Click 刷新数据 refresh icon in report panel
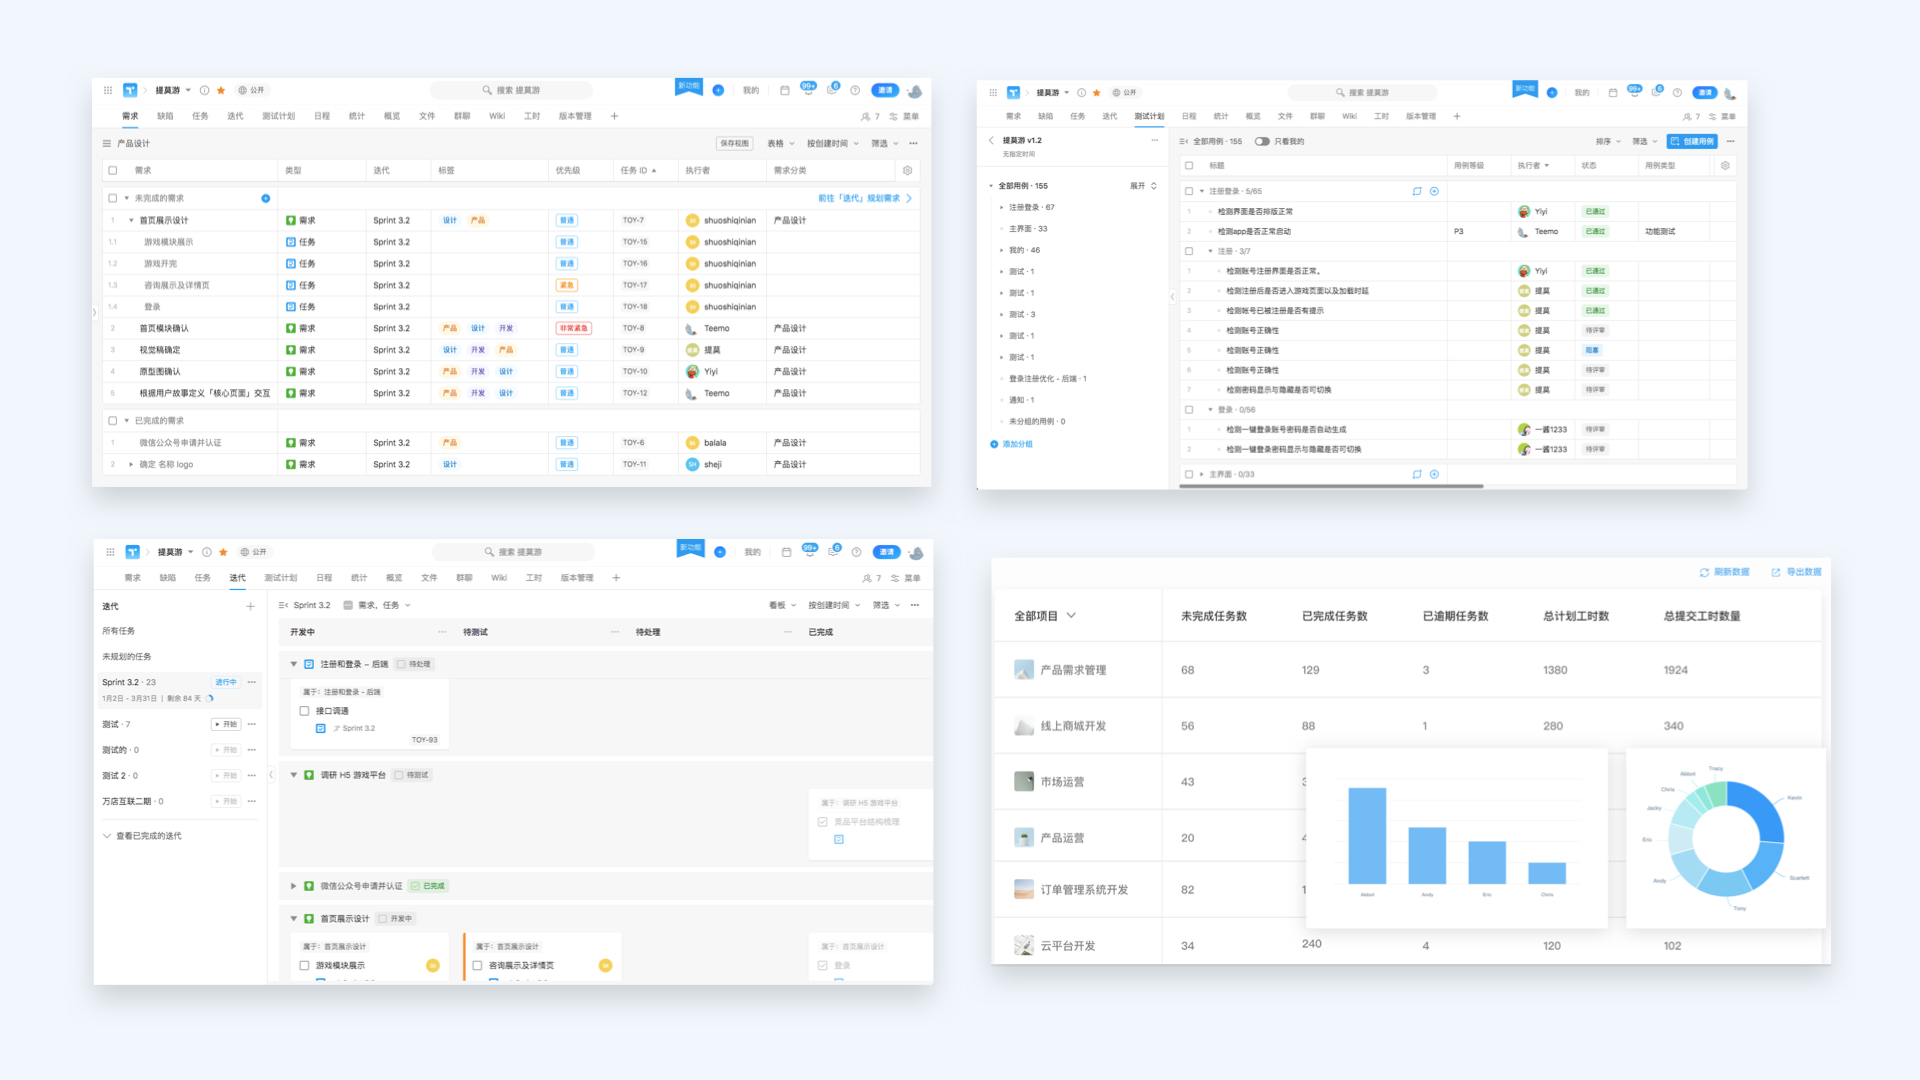The image size is (1920, 1080). coord(1704,572)
